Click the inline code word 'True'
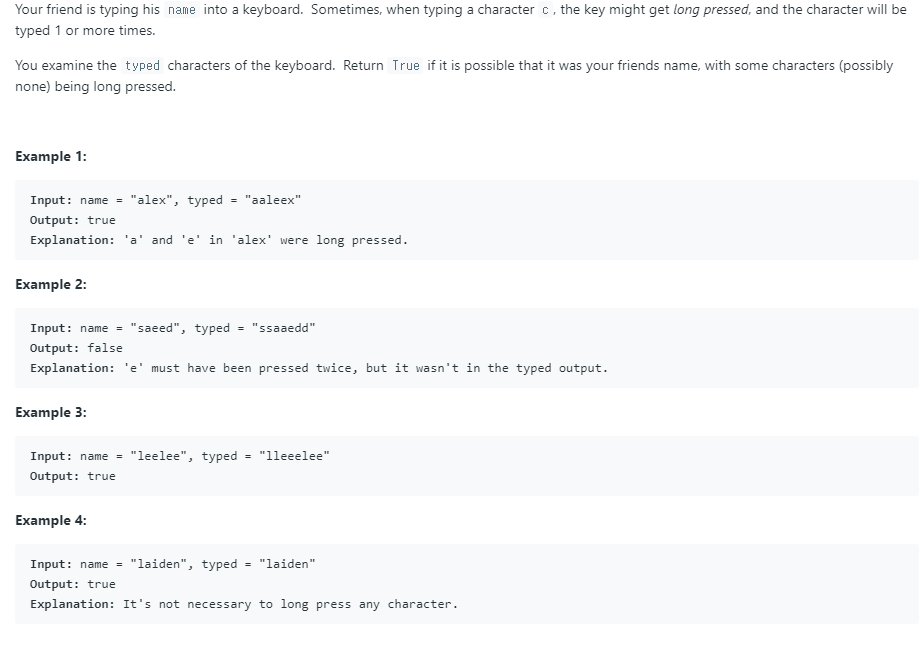923x649 pixels. point(406,66)
